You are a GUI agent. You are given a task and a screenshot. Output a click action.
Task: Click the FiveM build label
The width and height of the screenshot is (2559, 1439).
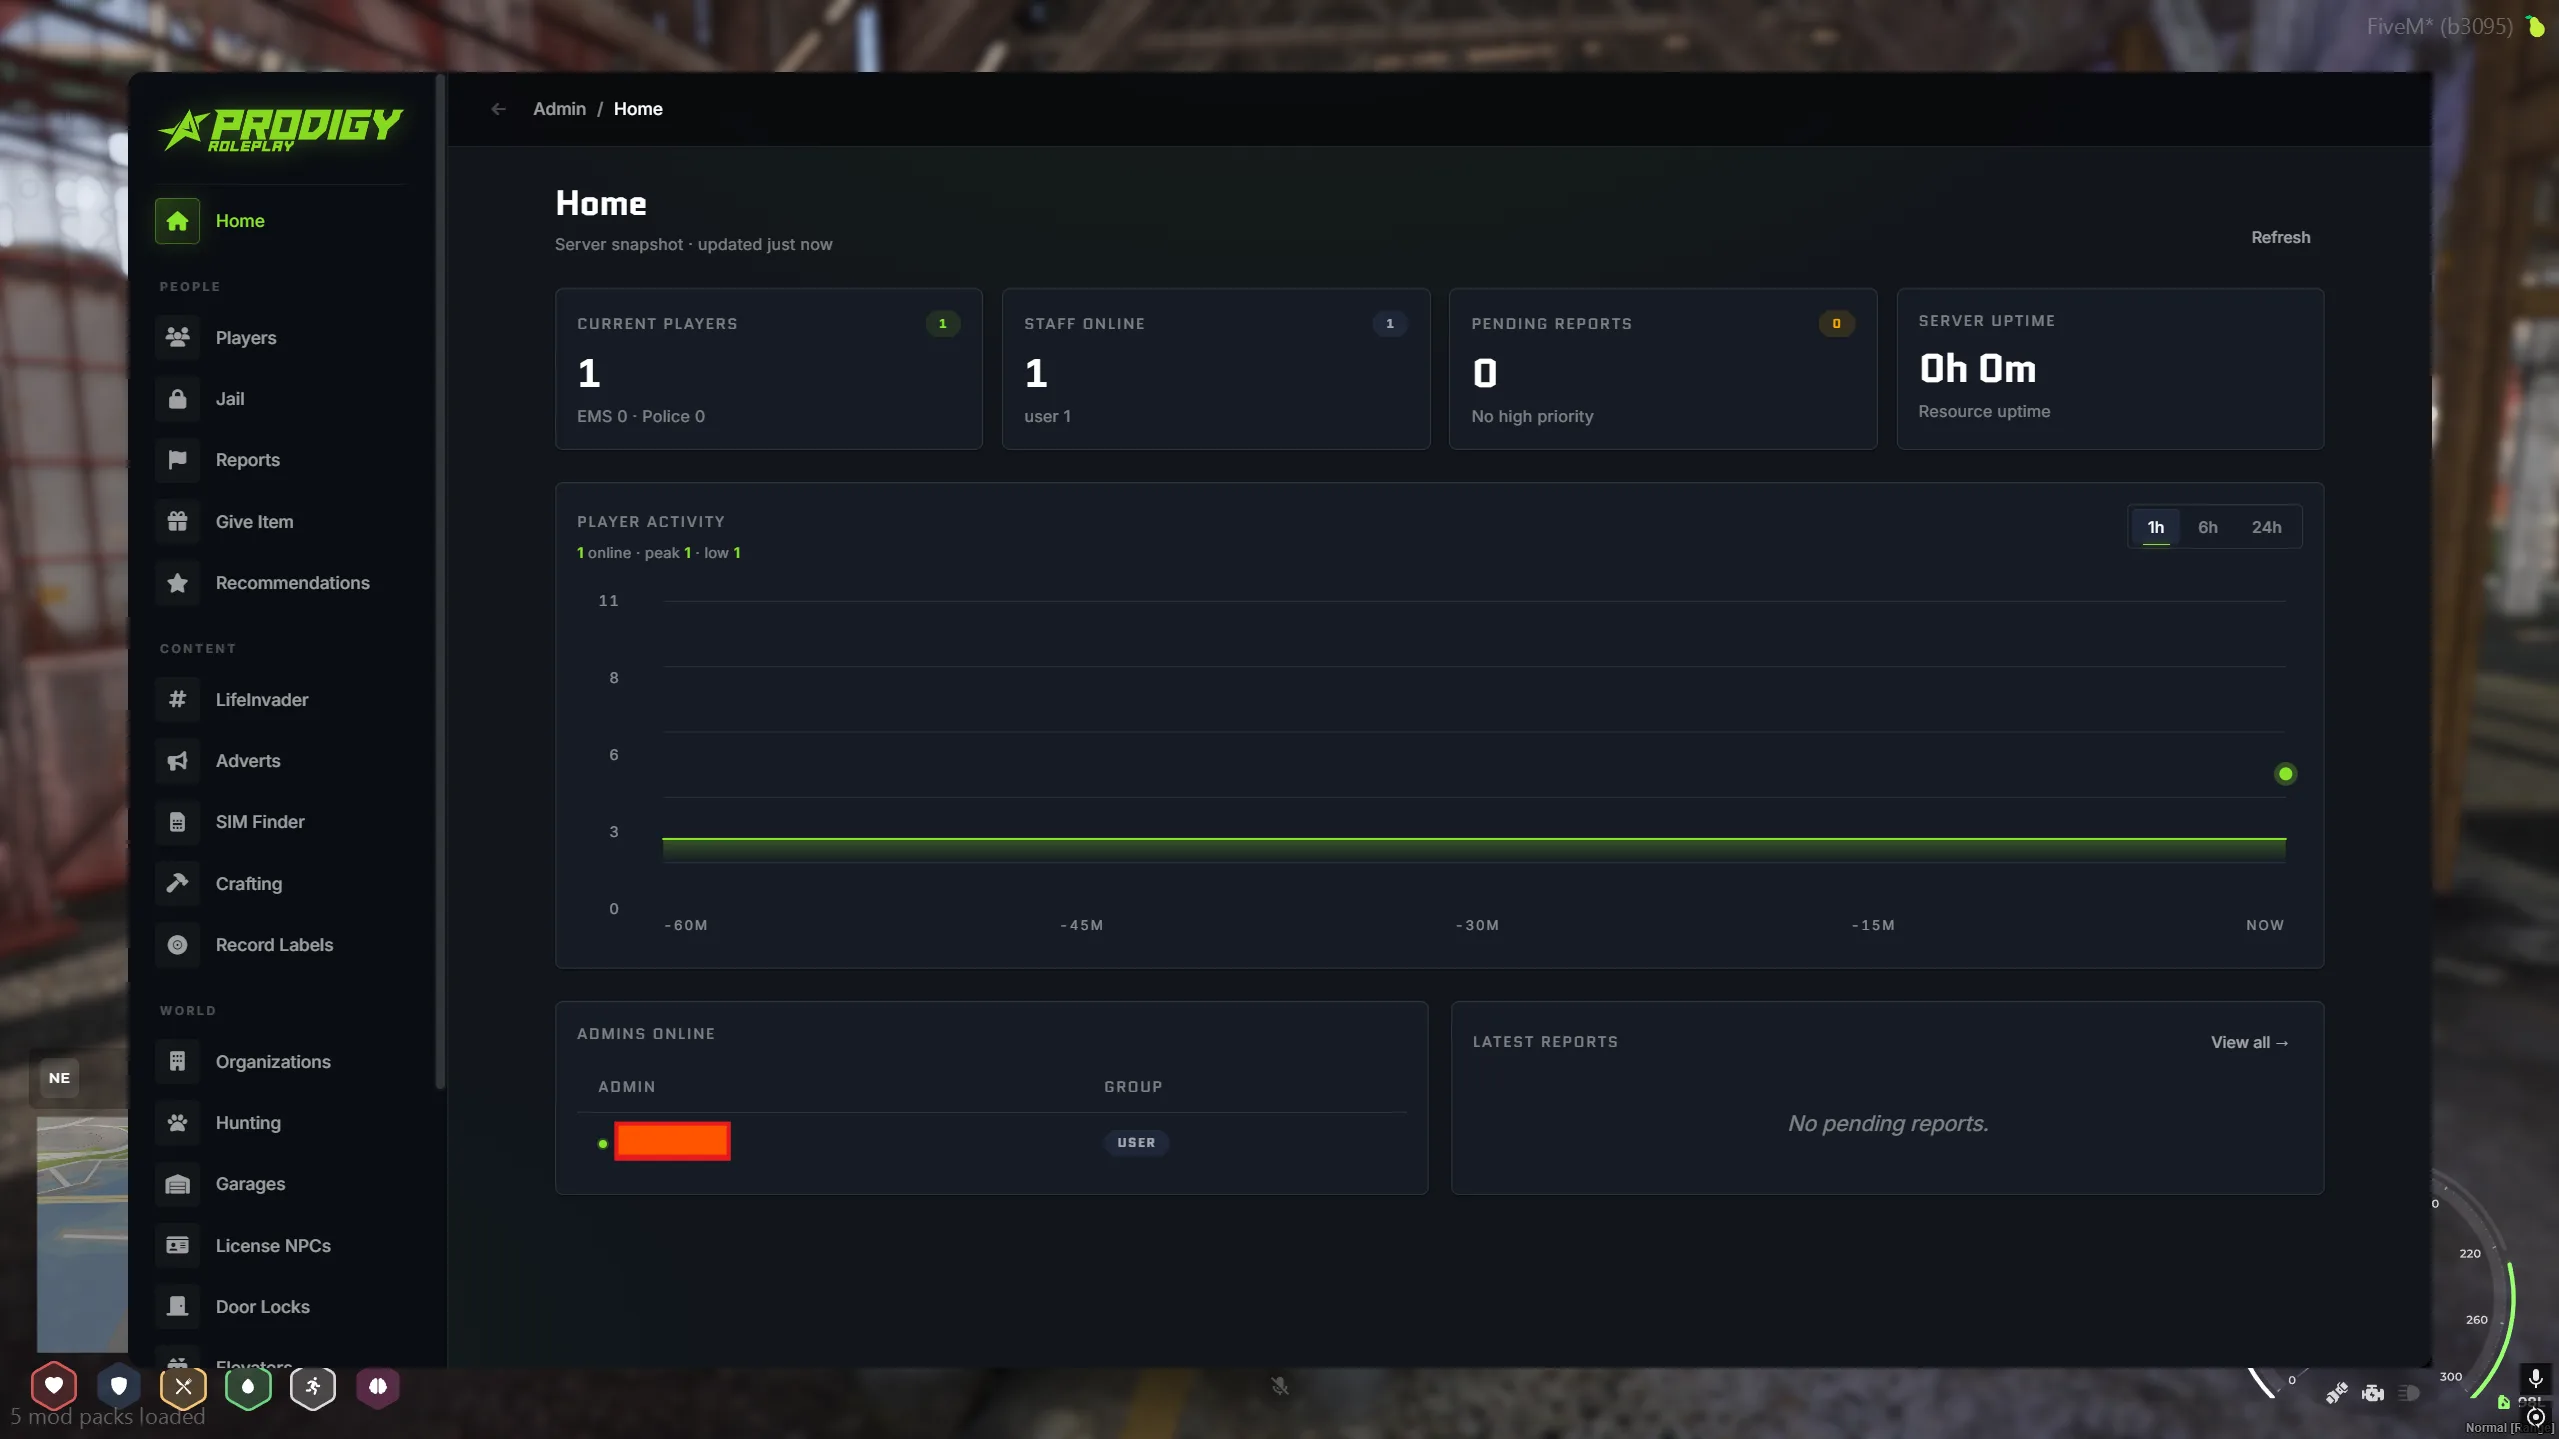point(2439,27)
